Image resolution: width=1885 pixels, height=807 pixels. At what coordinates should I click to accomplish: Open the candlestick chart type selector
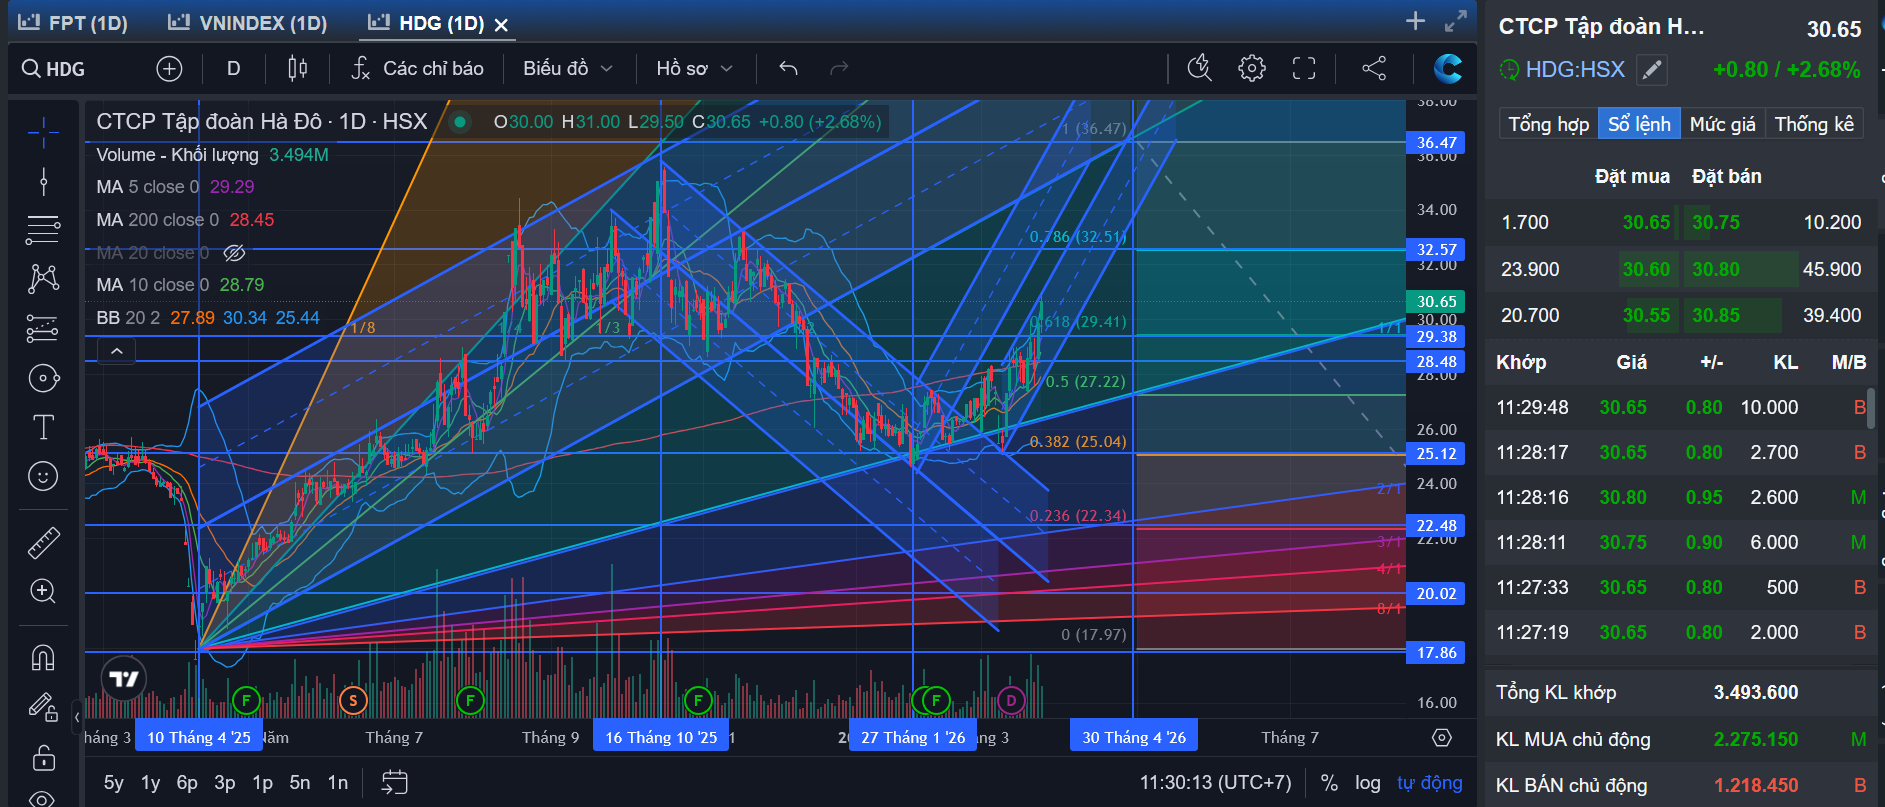pos(298,68)
